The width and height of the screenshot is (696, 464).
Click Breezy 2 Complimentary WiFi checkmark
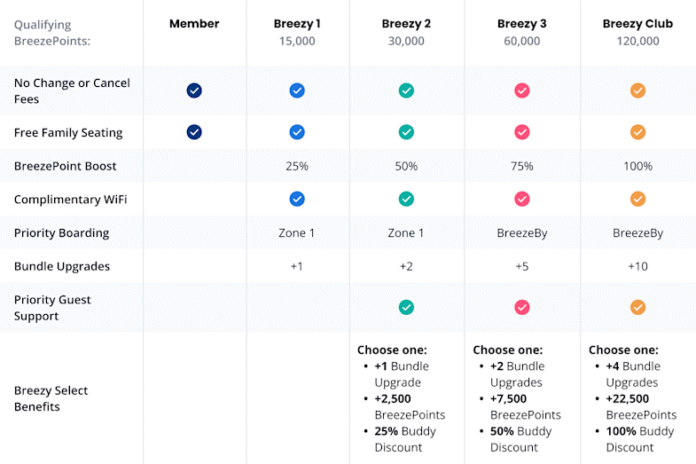point(406,199)
